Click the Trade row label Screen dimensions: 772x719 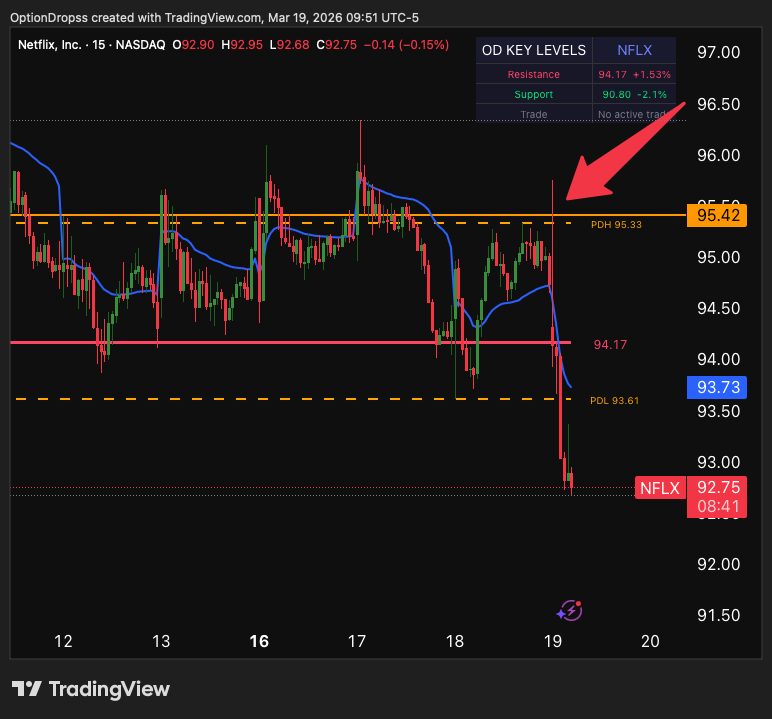pyautogui.click(x=534, y=114)
